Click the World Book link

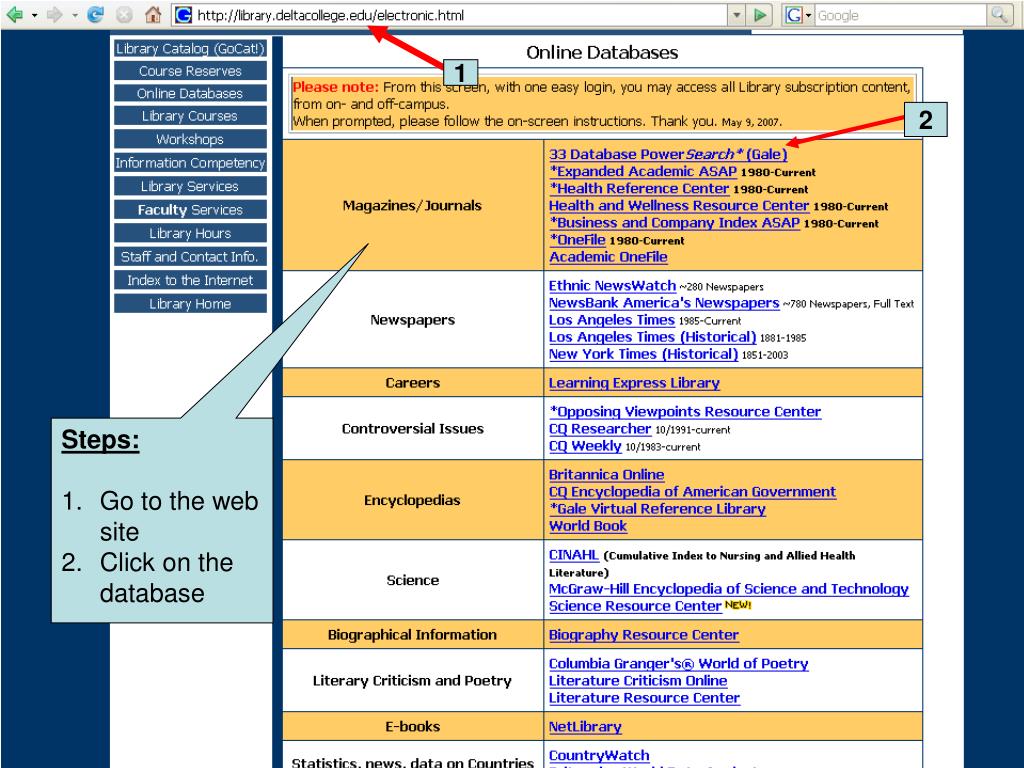click(x=588, y=526)
